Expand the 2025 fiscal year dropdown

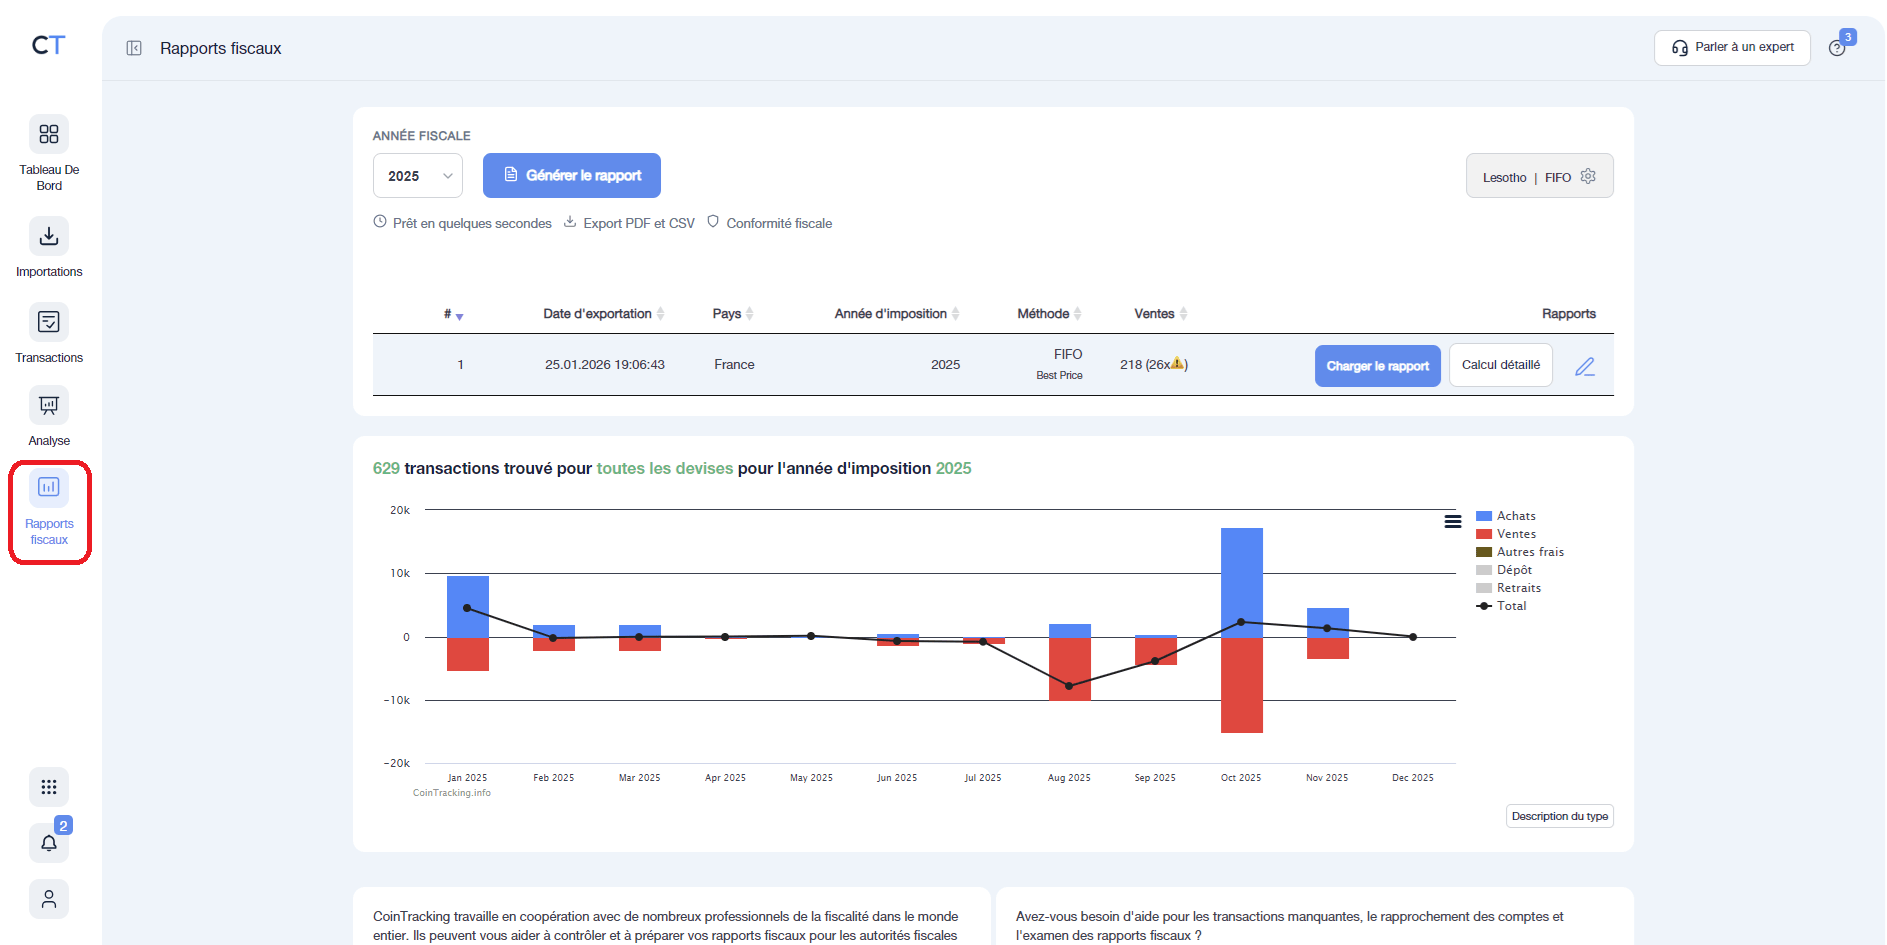[417, 176]
